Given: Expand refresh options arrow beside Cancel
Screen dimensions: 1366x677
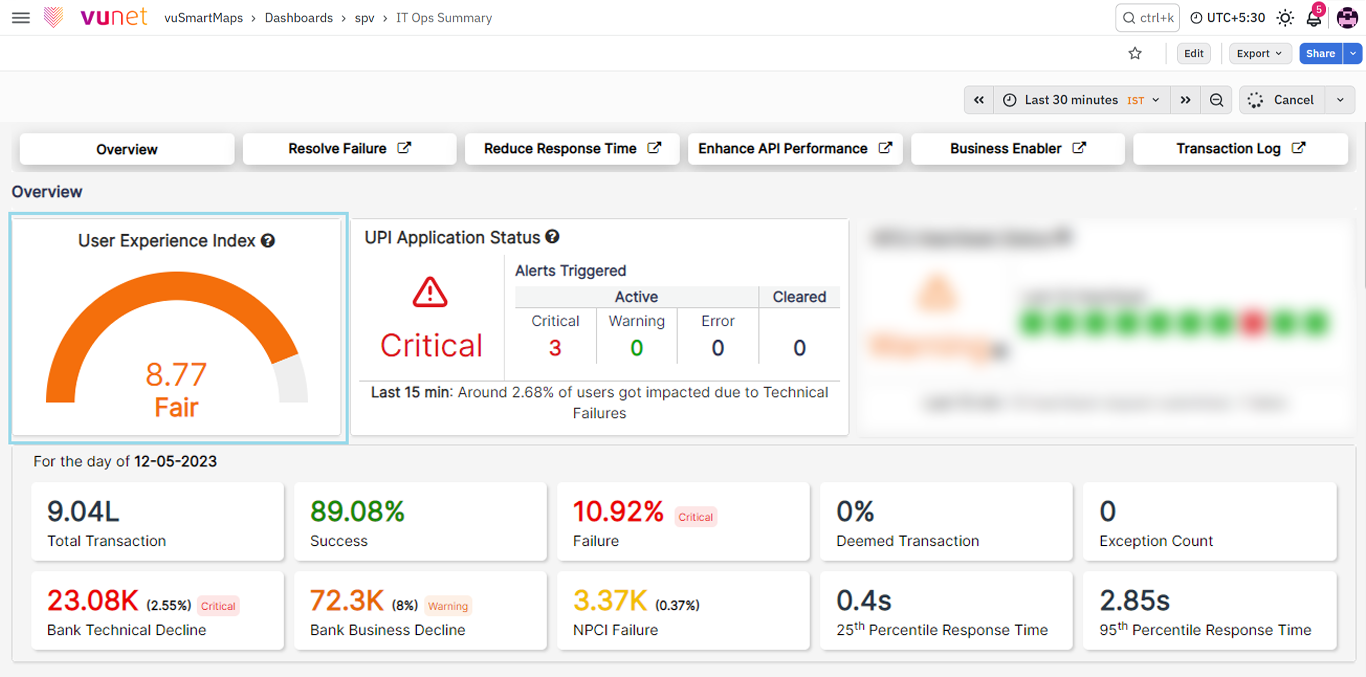Looking at the screenshot, I should 1340,100.
